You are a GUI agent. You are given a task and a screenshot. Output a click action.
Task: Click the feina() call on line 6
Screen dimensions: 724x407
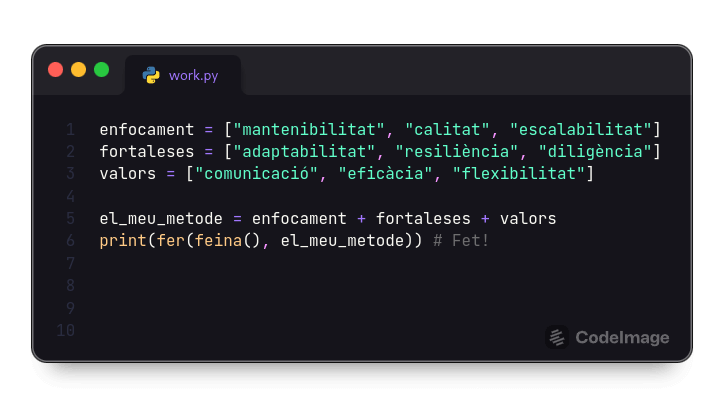pos(228,241)
